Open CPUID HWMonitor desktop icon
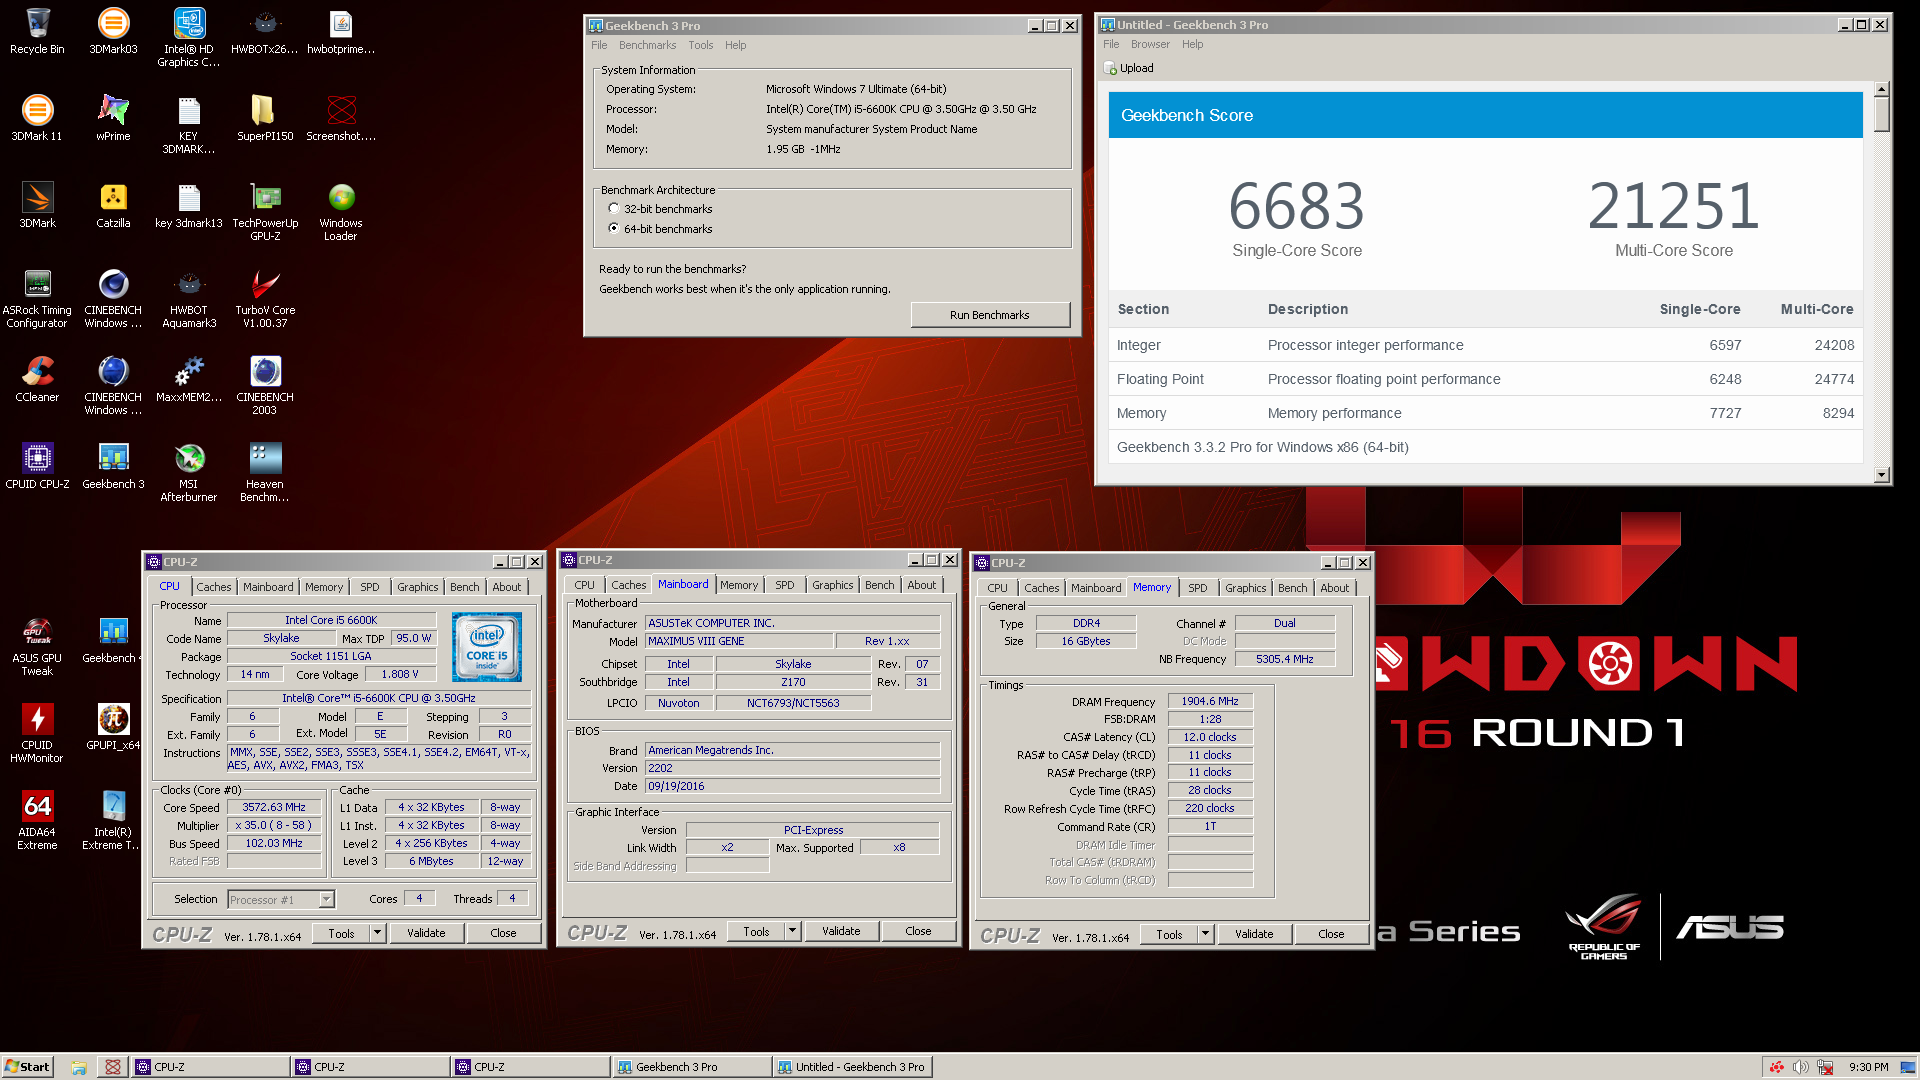The height and width of the screenshot is (1080, 1920). coord(37,733)
